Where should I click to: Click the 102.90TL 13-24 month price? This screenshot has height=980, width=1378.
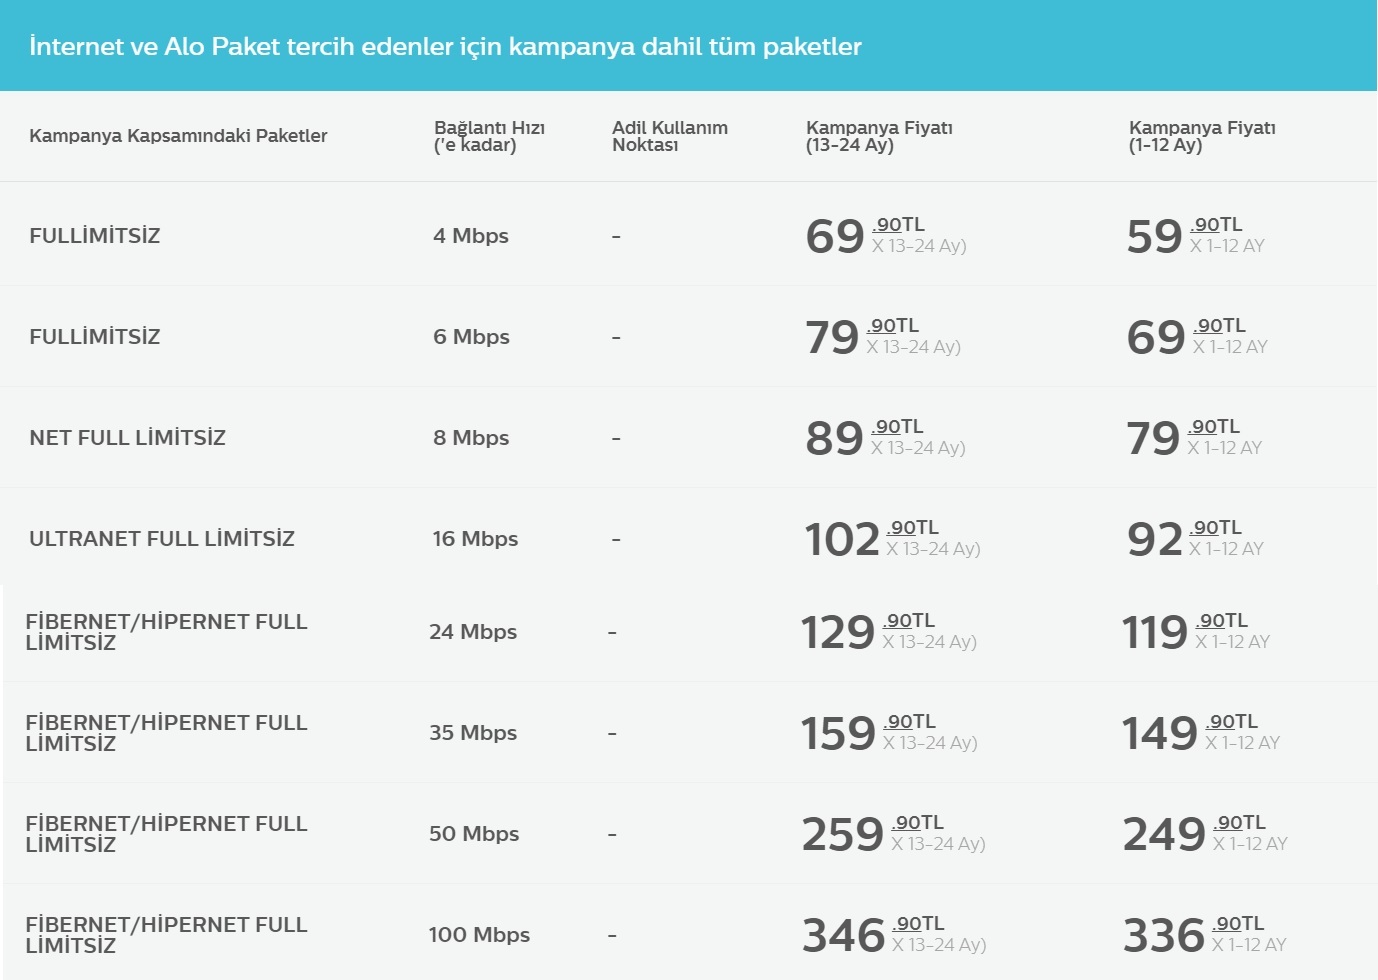pyautogui.click(x=893, y=539)
